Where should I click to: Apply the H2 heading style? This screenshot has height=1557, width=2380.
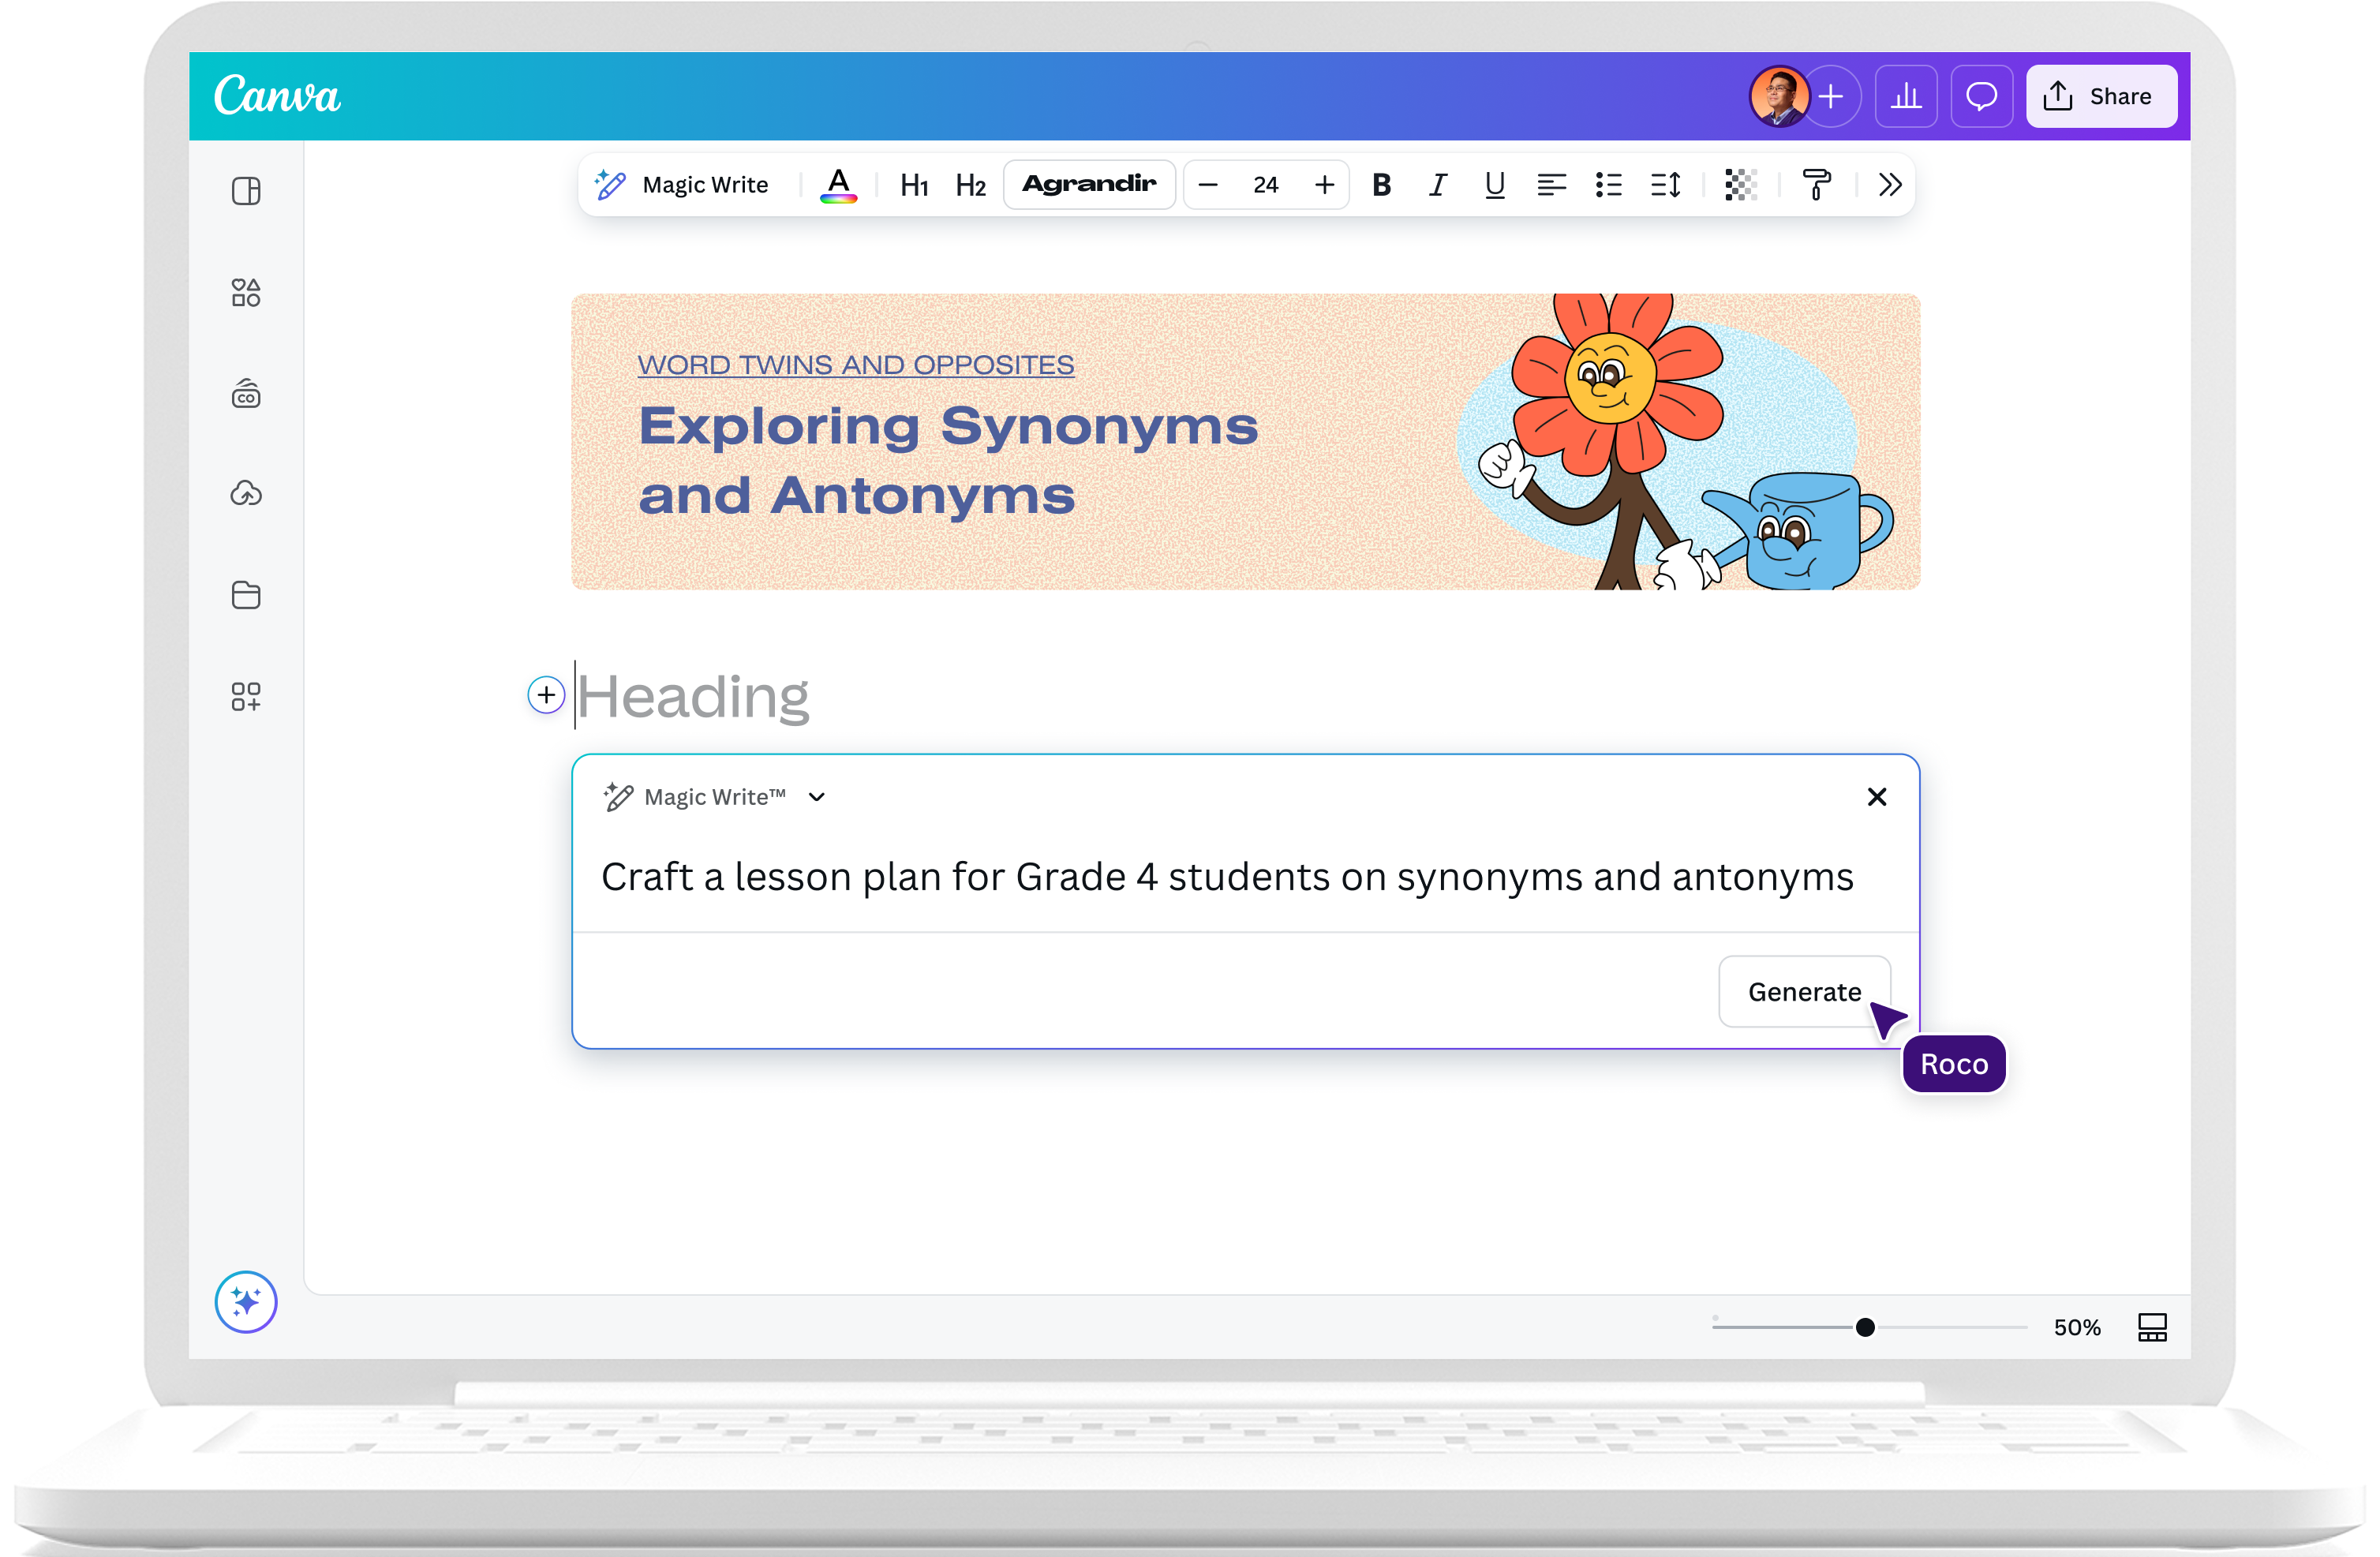(x=970, y=185)
